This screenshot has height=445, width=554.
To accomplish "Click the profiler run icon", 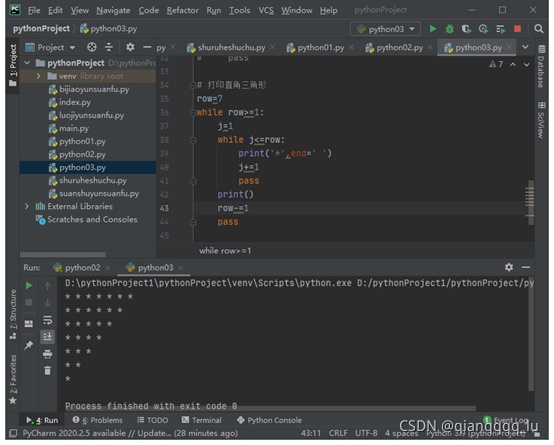I will (483, 29).
